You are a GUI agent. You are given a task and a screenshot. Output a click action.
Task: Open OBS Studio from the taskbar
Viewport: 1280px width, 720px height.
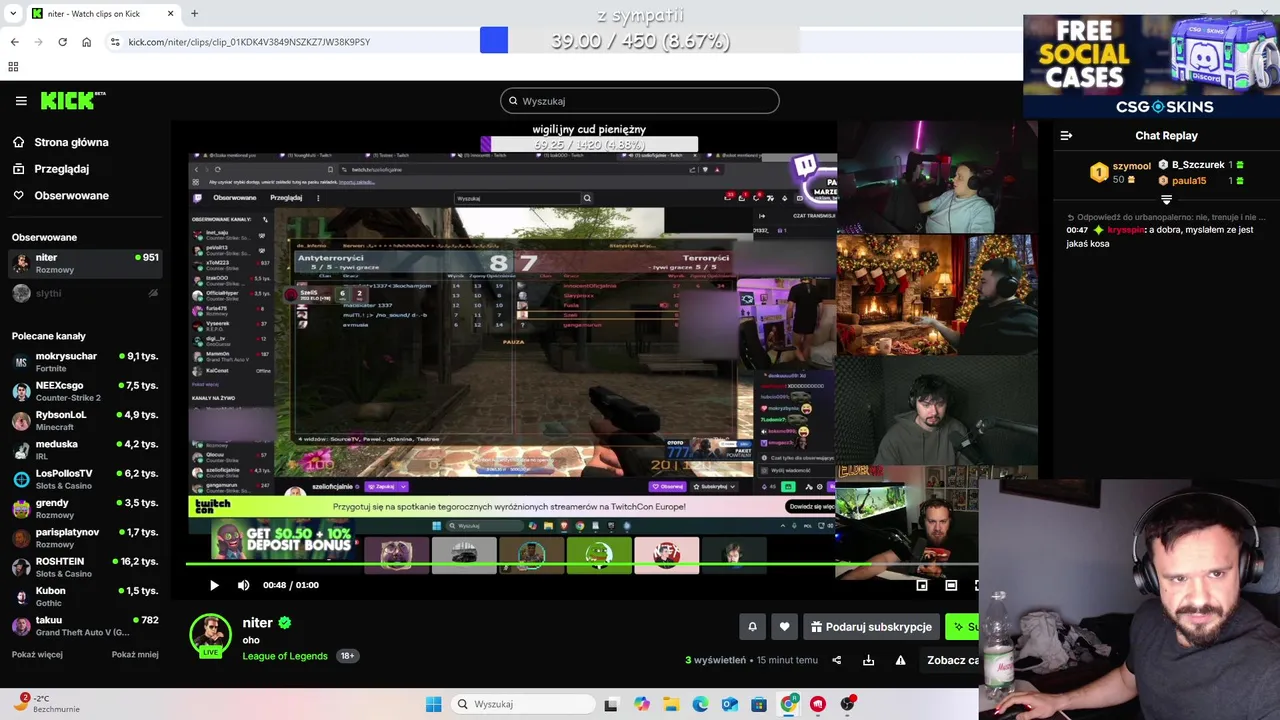[x=848, y=704]
